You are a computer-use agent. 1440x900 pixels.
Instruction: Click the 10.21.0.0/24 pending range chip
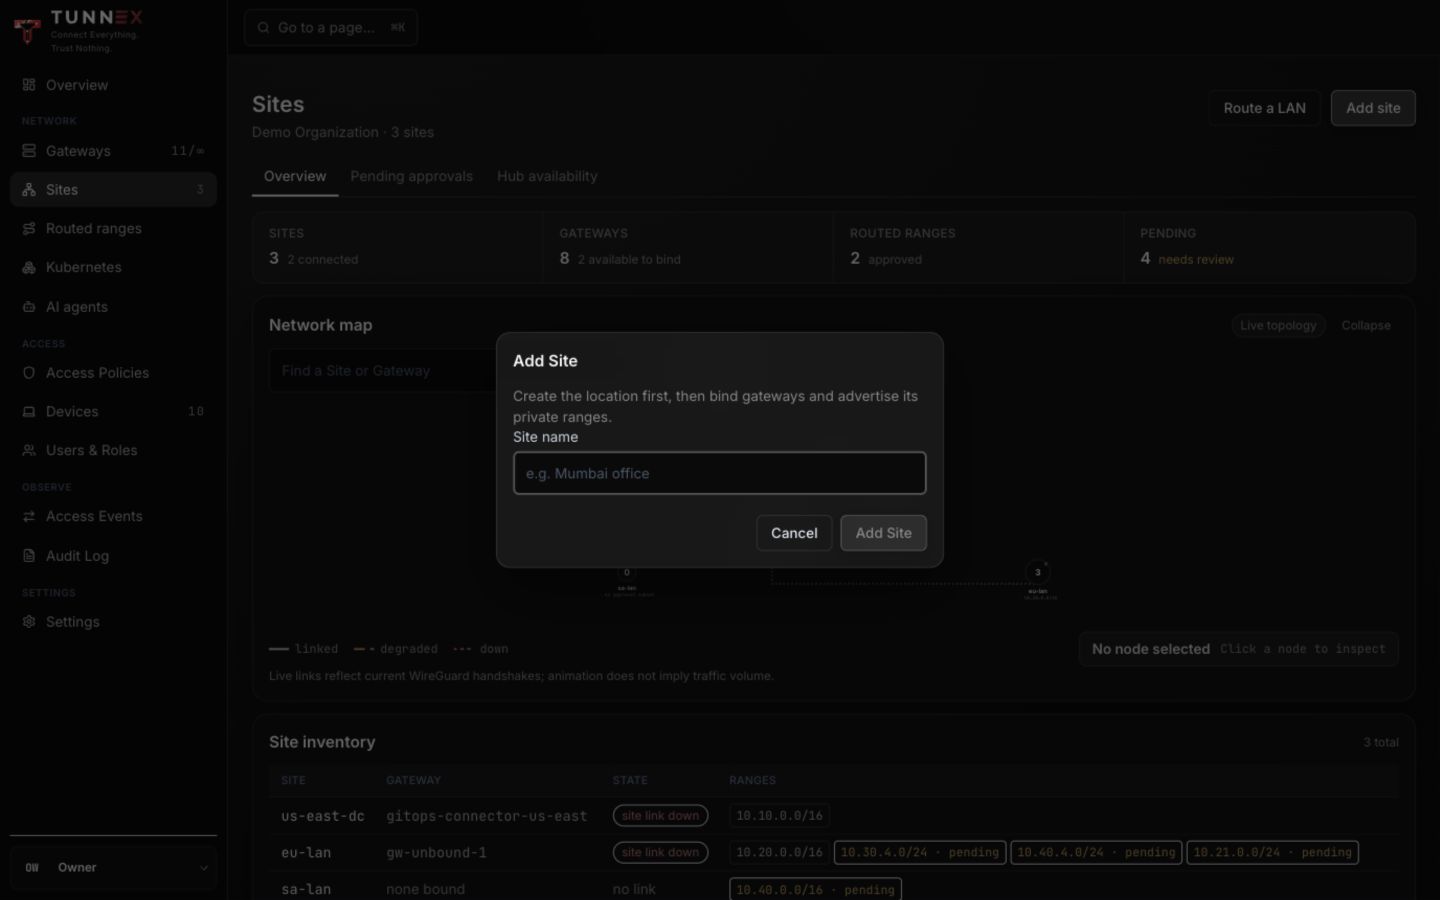(x=1272, y=853)
